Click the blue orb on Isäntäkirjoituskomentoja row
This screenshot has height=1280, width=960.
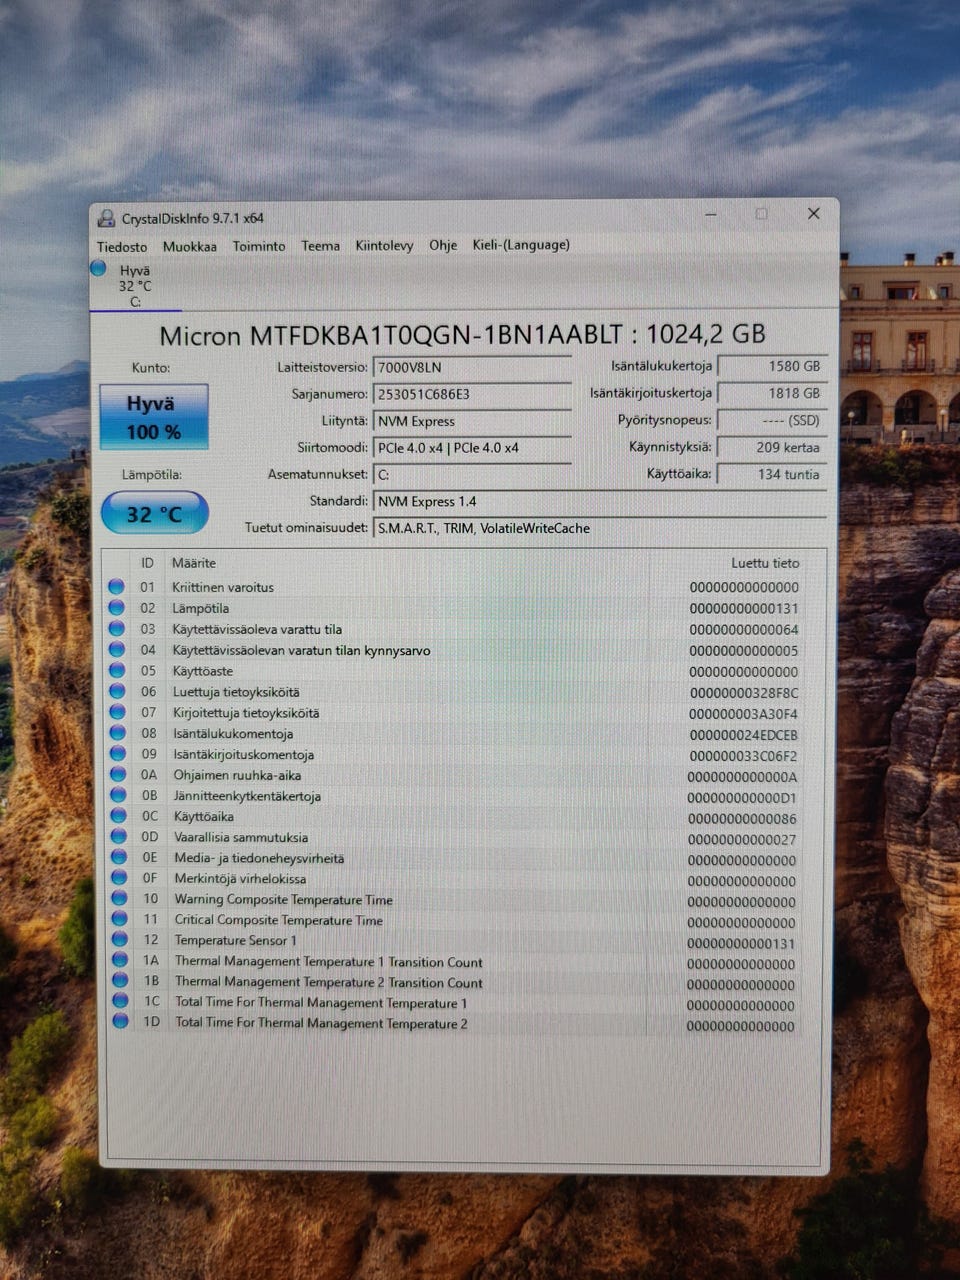[118, 754]
